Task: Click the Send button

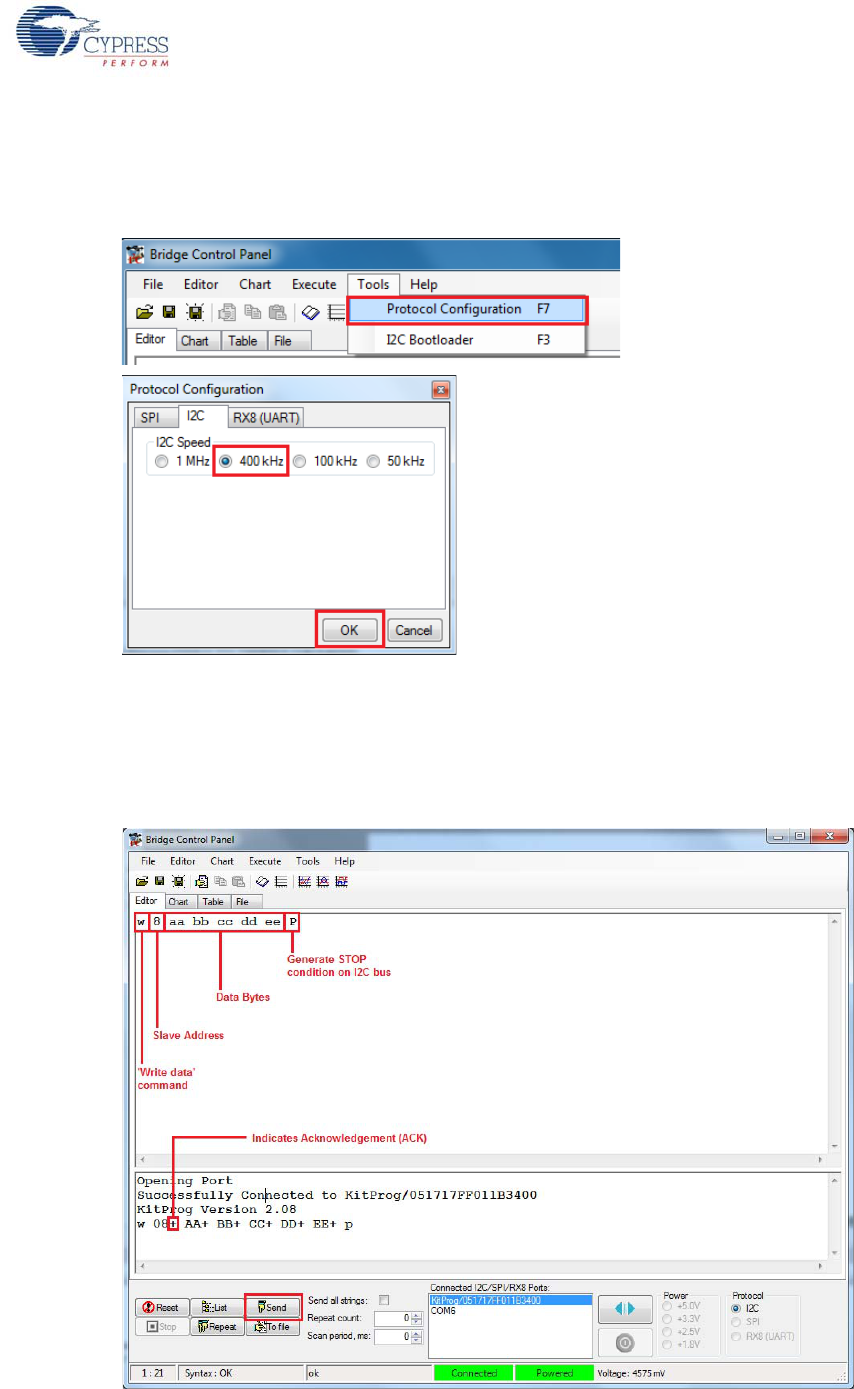Action: tap(273, 1308)
